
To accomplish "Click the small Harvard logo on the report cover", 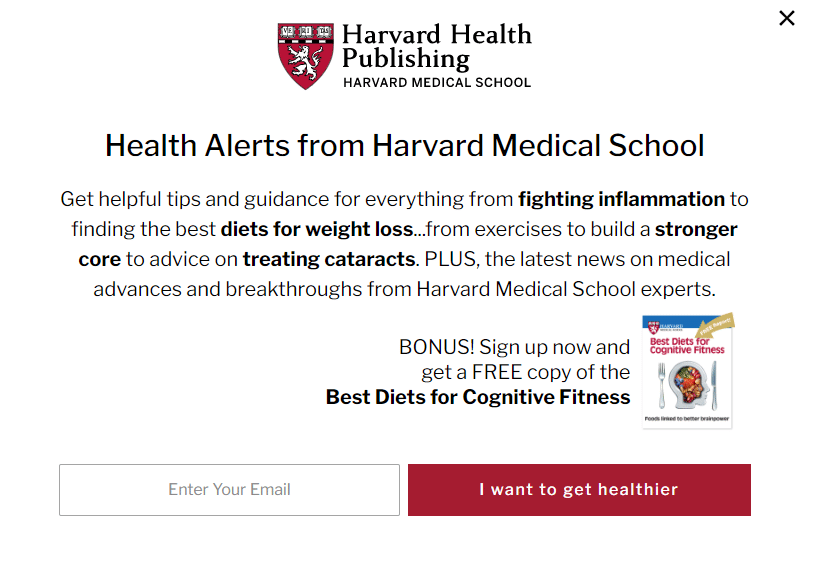I will 666,327.
